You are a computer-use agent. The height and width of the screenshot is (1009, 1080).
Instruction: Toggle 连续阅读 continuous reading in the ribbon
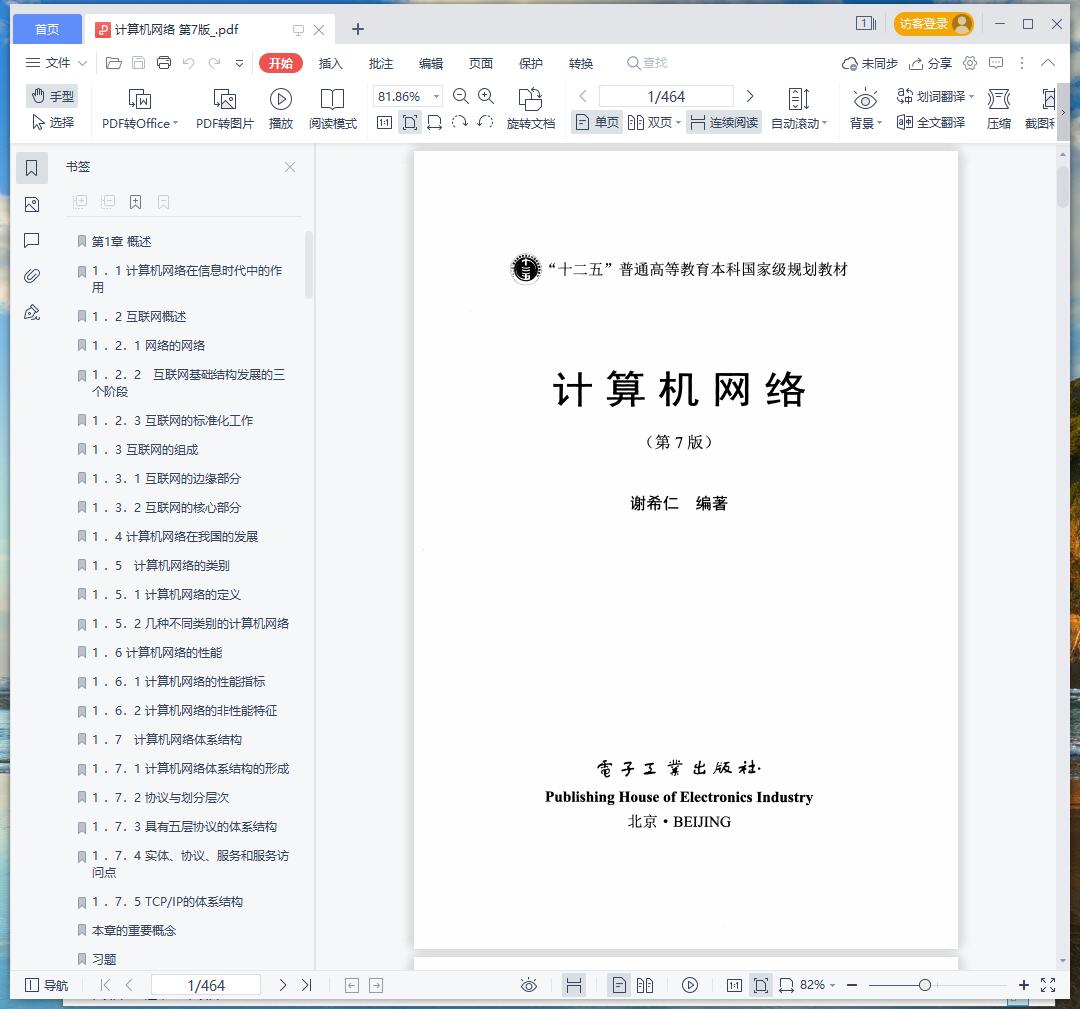pos(724,123)
